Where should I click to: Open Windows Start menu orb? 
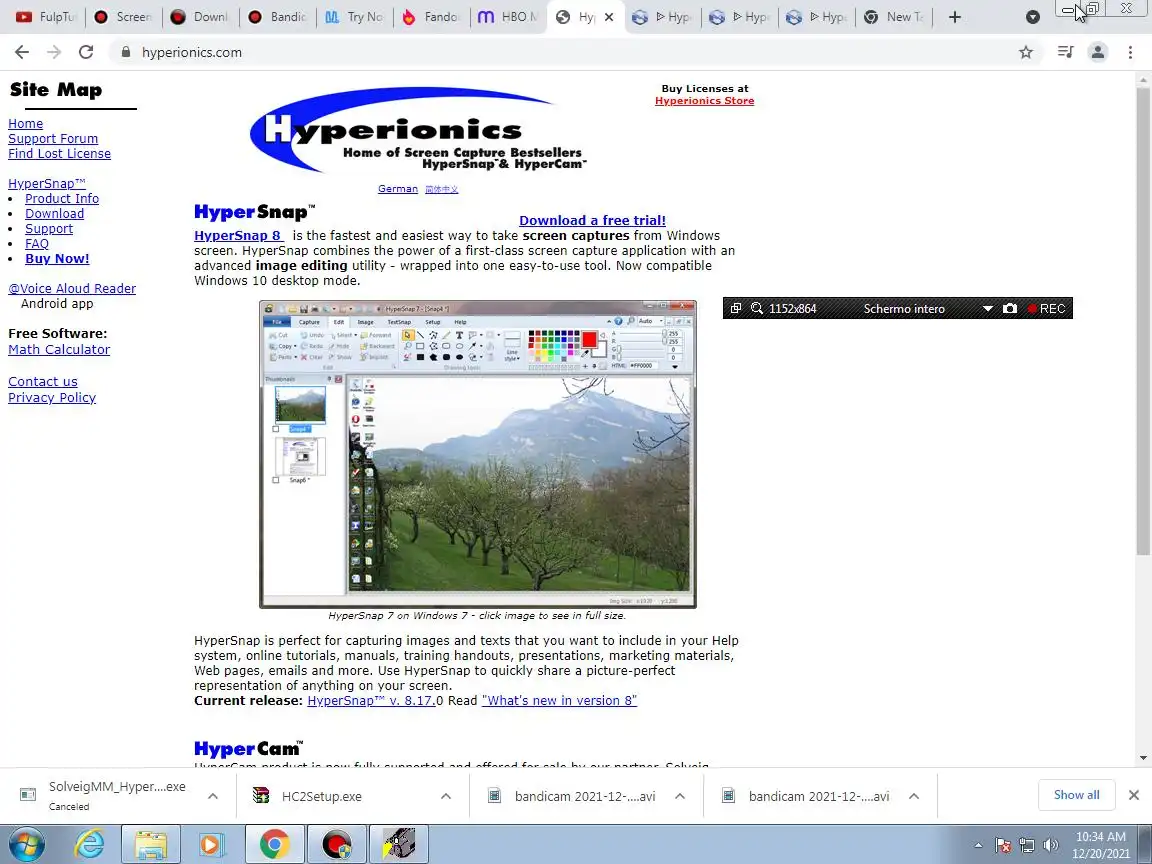(x=26, y=844)
